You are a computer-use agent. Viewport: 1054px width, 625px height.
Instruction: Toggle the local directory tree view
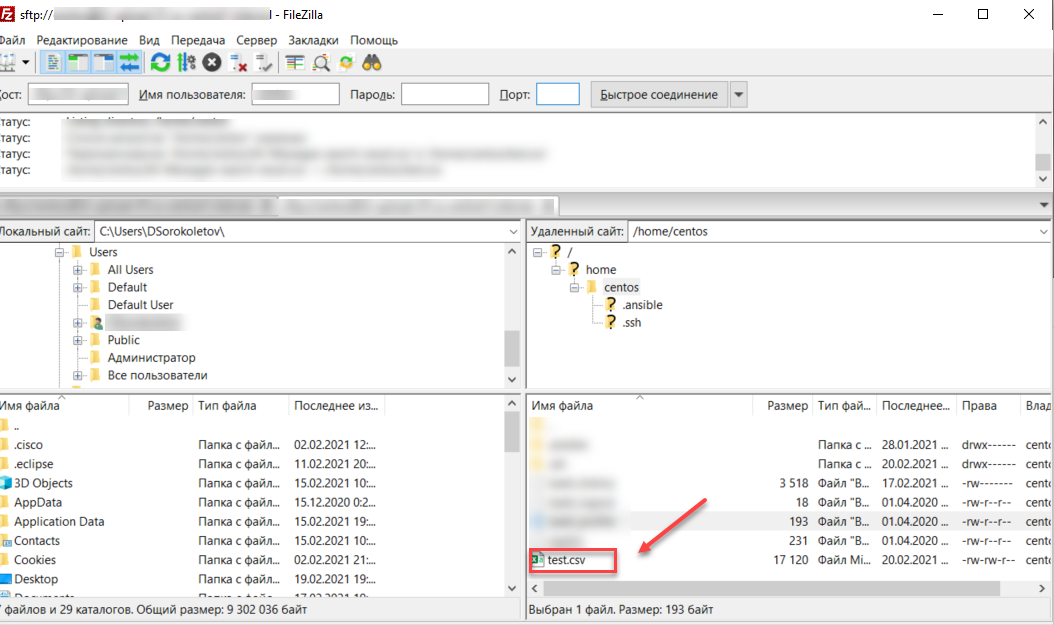pyautogui.click(x=78, y=63)
